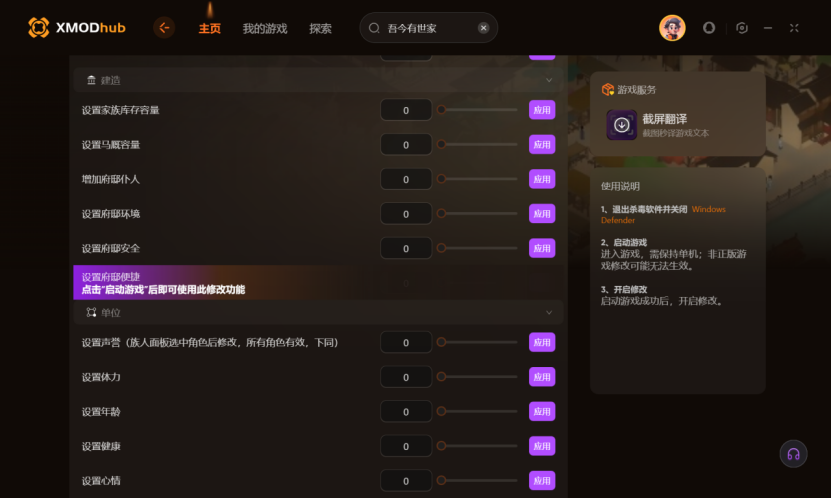Click the search field with 吾今有世家
This screenshot has height=498, width=831.
point(428,28)
